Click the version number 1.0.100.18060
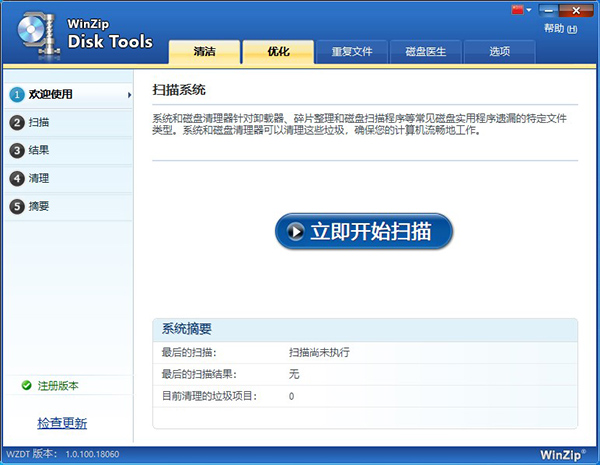Viewport: 600px width, 465px height. (92, 454)
